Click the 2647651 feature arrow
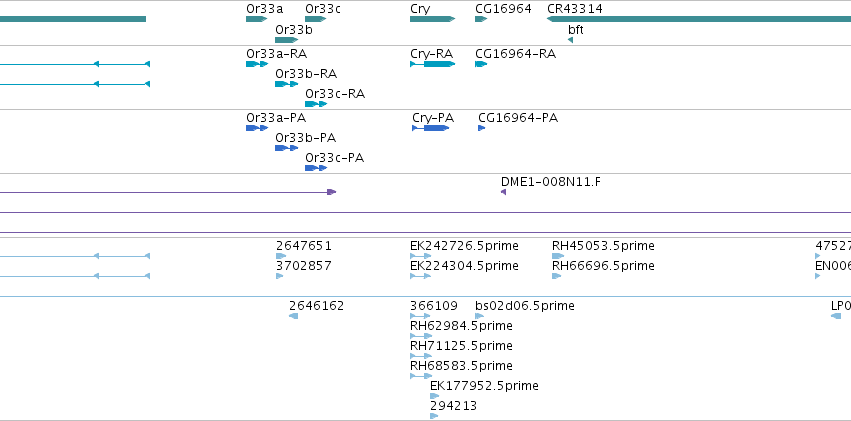 (x=281, y=256)
